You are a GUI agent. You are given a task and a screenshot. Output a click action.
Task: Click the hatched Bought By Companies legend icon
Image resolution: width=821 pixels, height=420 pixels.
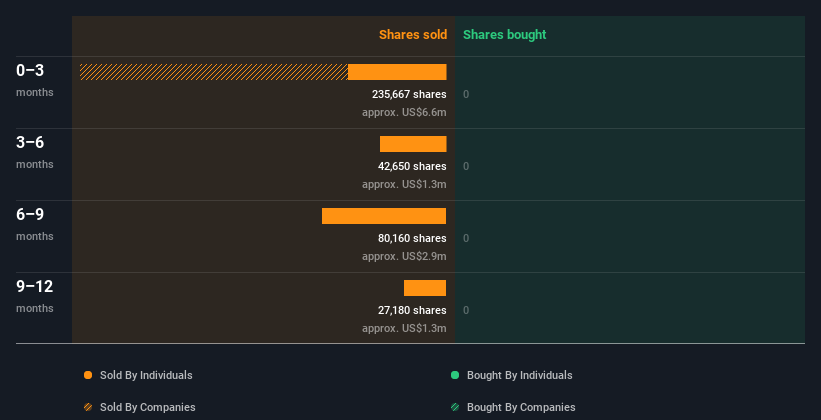click(x=455, y=407)
